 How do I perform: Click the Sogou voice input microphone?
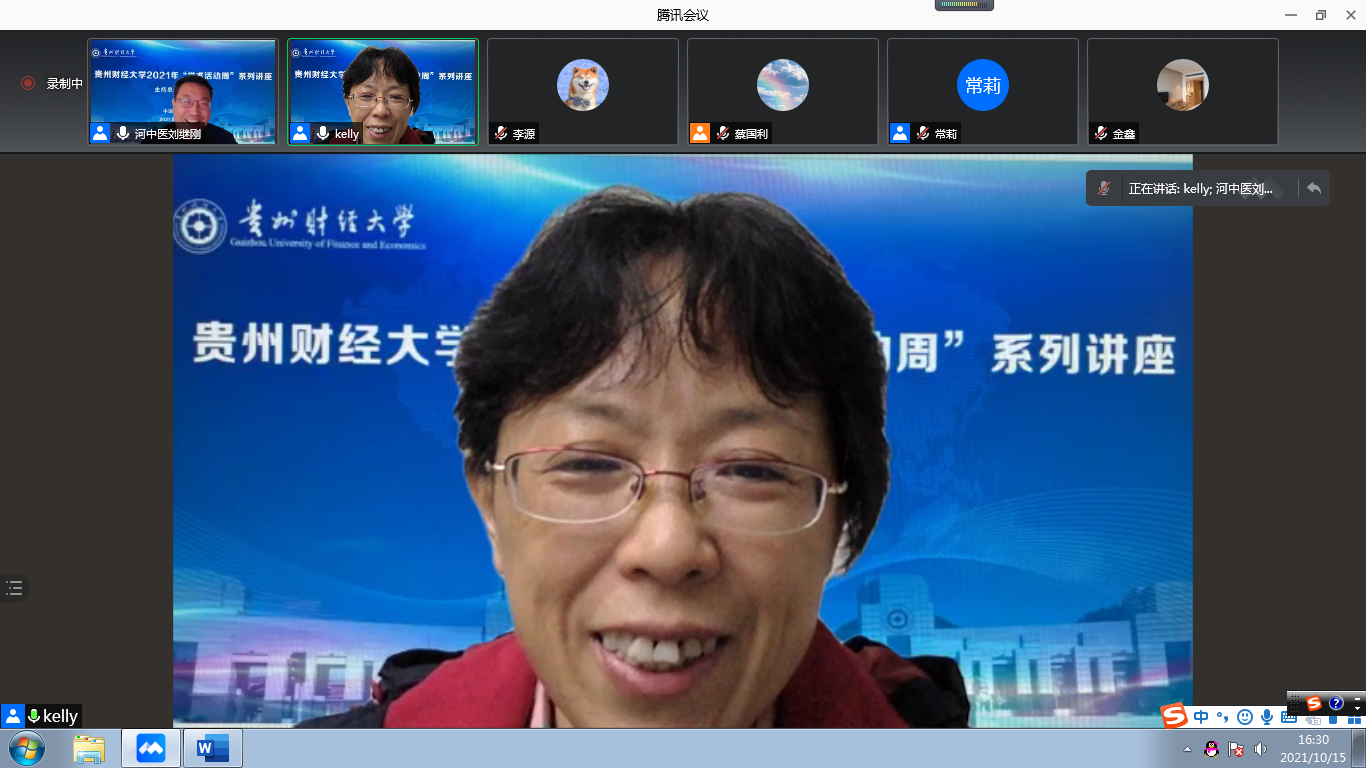(1267, 717)
